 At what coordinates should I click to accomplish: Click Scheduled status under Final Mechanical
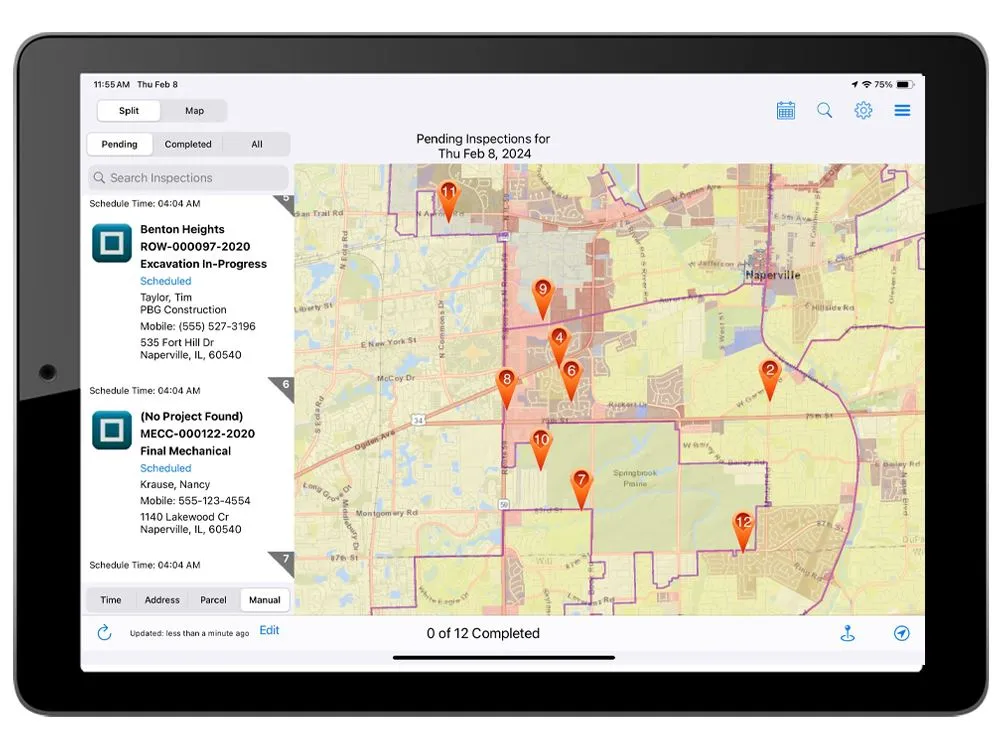pyautogui.click(x=166, y=468)
